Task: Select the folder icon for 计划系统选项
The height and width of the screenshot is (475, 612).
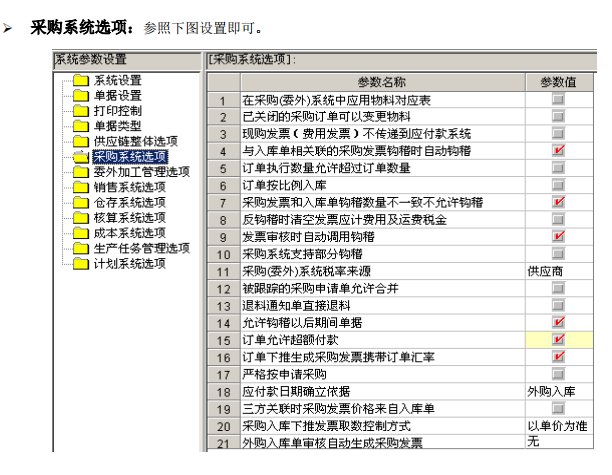Action: tap(81, 263)
